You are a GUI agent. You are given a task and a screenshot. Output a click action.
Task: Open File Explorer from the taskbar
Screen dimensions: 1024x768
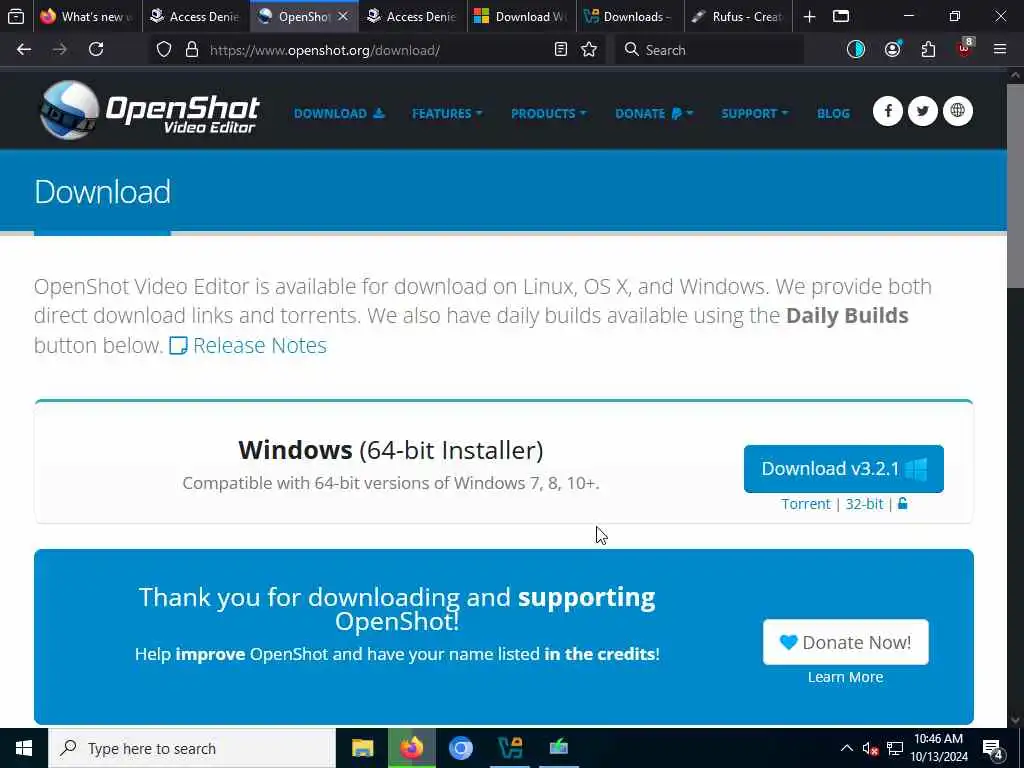[x=362, y=748]
